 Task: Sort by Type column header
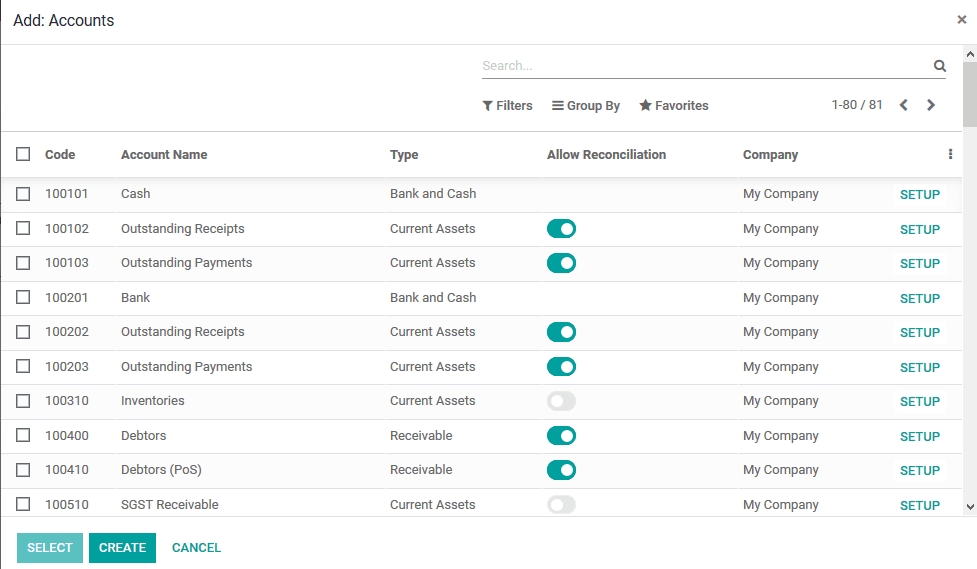click(x=404, y=155)
